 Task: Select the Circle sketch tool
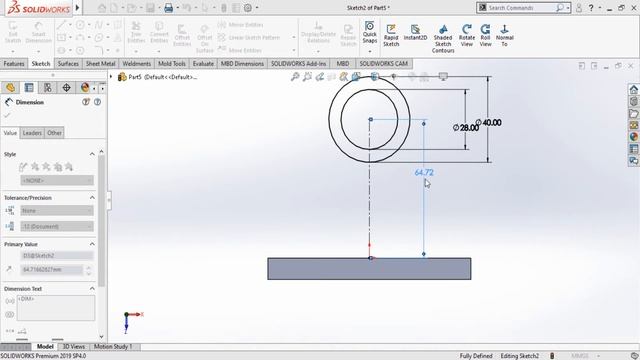pyautogui.click(x=80, y=25)
